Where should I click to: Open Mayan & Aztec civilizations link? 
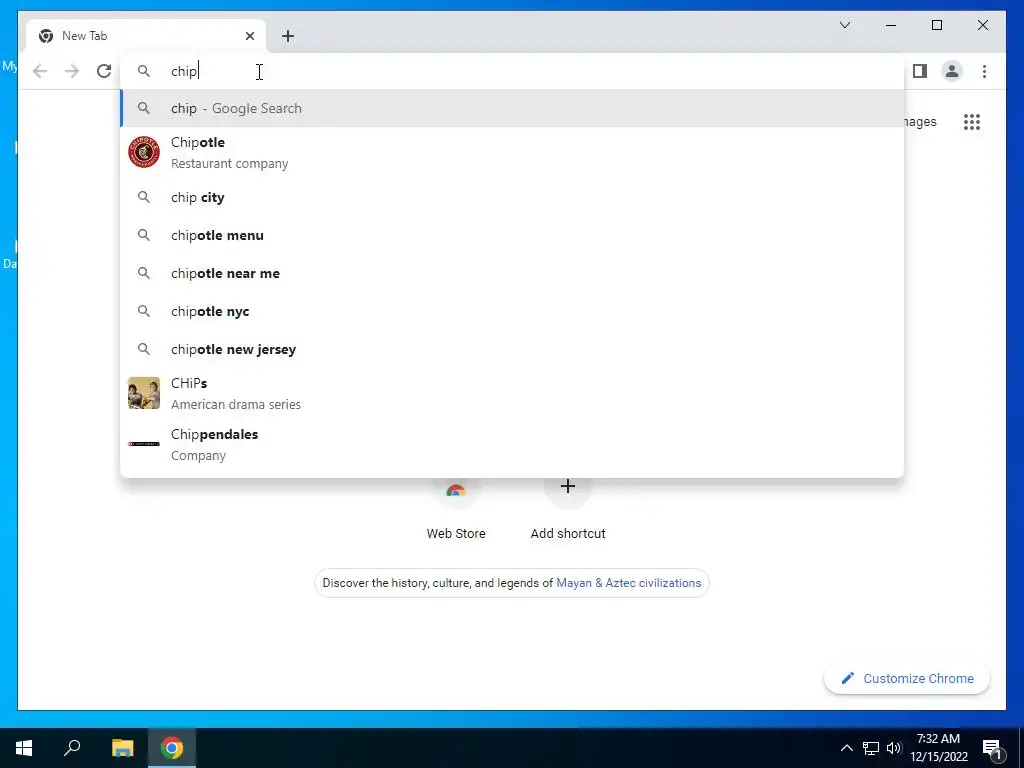pyautogui.click(x=628, y=583)
